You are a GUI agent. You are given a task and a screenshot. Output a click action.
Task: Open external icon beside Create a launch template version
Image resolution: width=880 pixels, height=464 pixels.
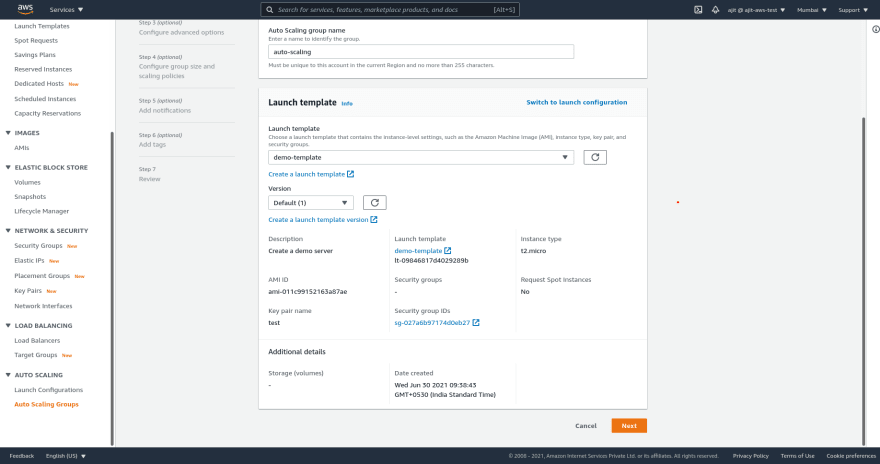pyautogui.click(x=374, y=219)
